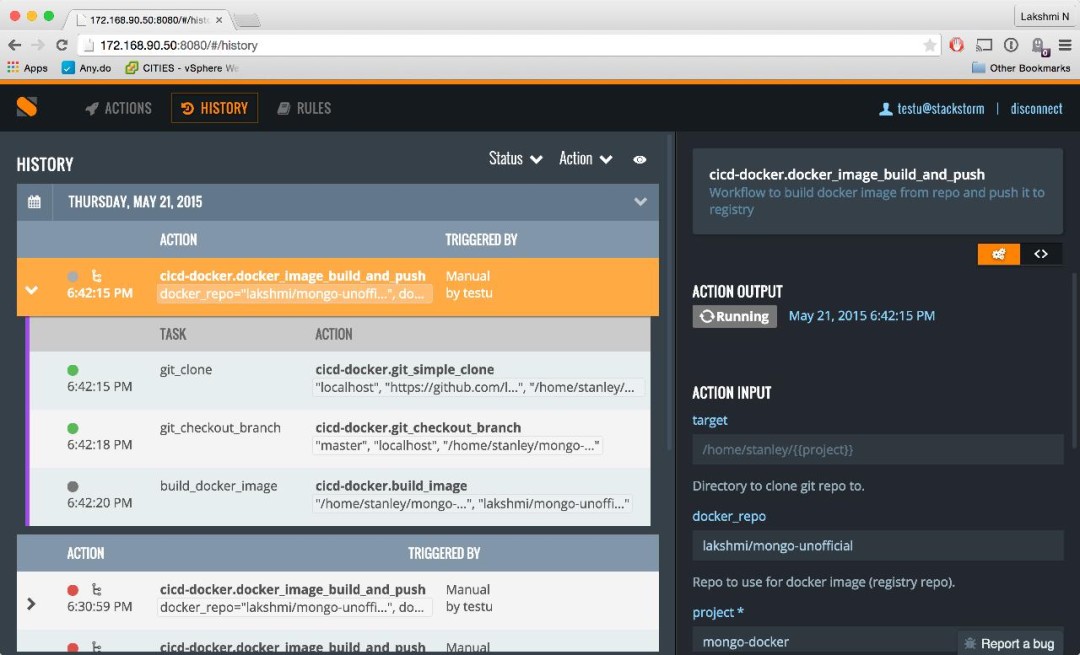Click the 6:42:20 PM timestamp

pos(100,503)
